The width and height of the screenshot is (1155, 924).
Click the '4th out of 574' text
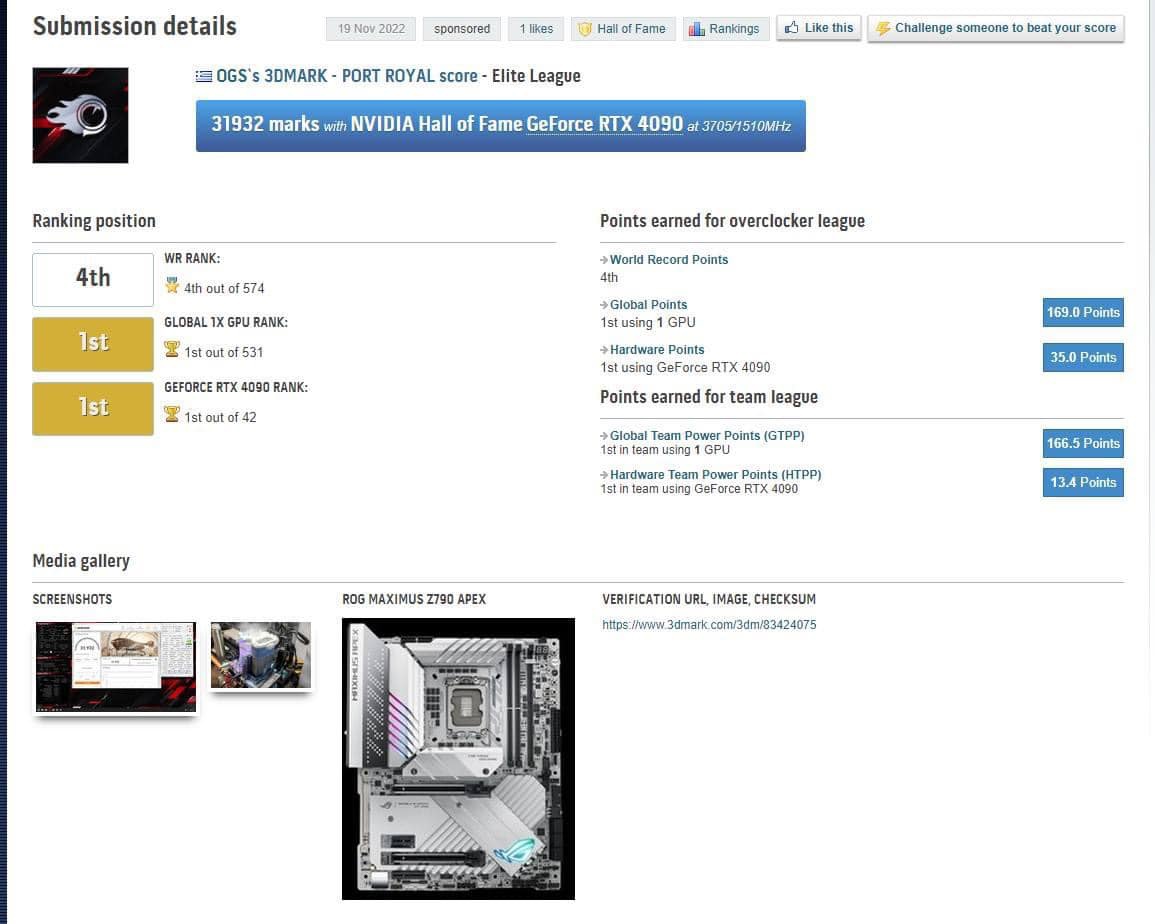pyautogui.click(x=224, y=288)
